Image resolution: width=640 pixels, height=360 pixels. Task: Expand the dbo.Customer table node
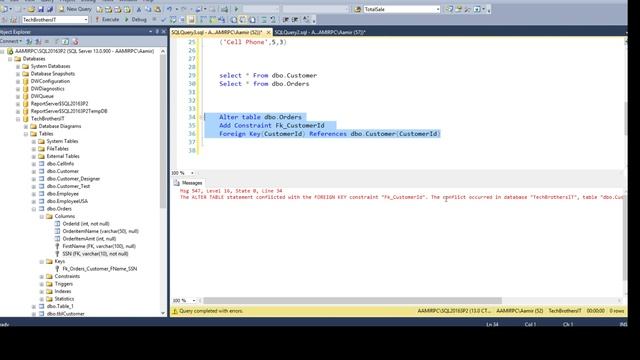click(x=34, y=171)
